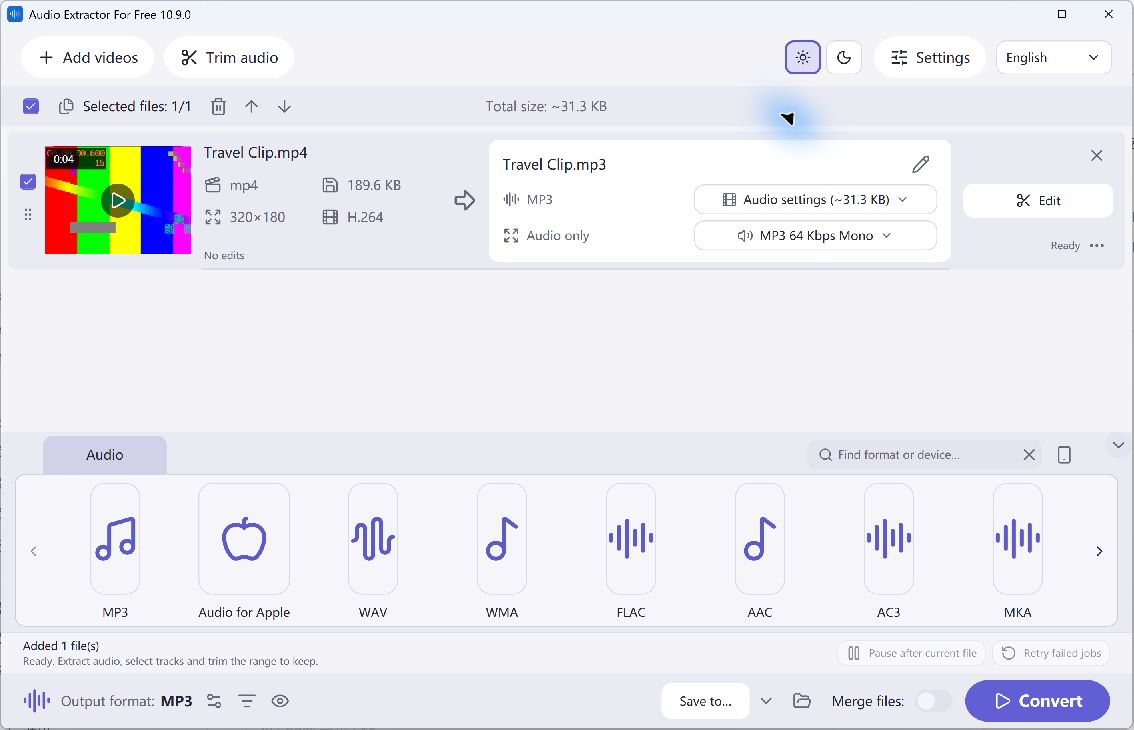Click the Output format: MP3 label

coord(127,701)
